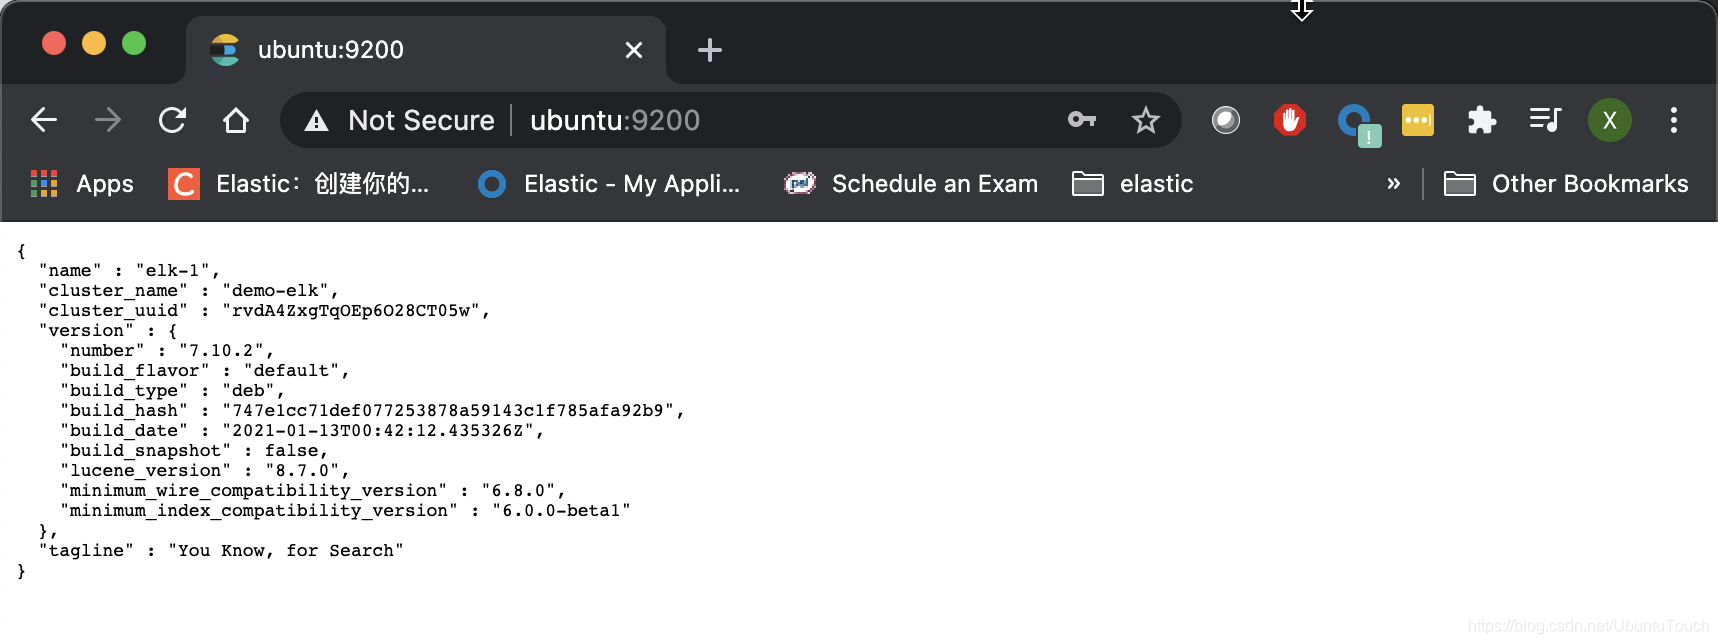Reload the ubuntu:9200 page
Image resolution: width=1718 pixels, height=644 pixels.
coord(172,120)
